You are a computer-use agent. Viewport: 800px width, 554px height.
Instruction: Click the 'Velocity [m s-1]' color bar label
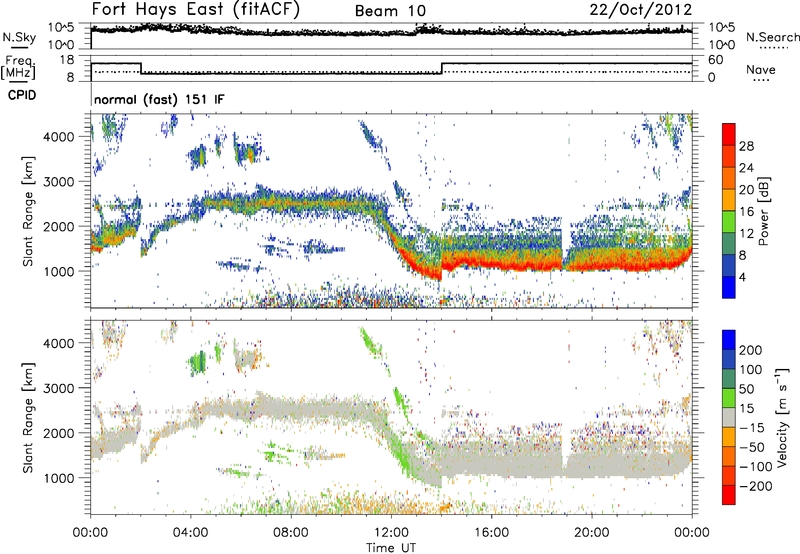(782, 417)
